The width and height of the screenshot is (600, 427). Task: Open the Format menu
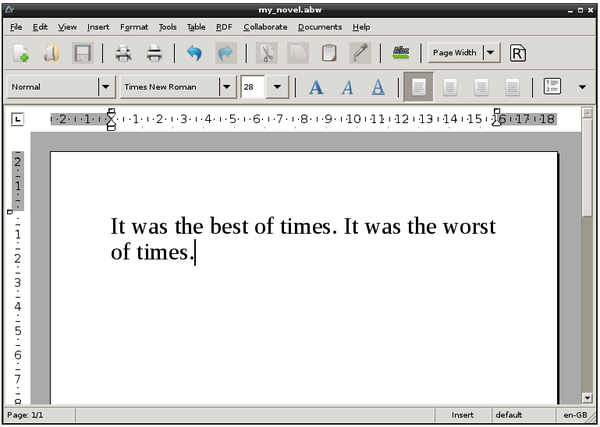133,27
